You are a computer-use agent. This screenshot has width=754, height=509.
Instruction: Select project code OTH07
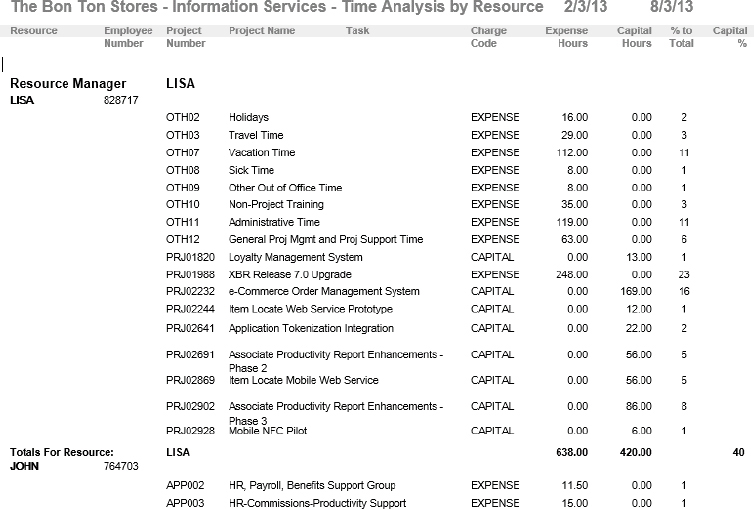tap(183, 152)
